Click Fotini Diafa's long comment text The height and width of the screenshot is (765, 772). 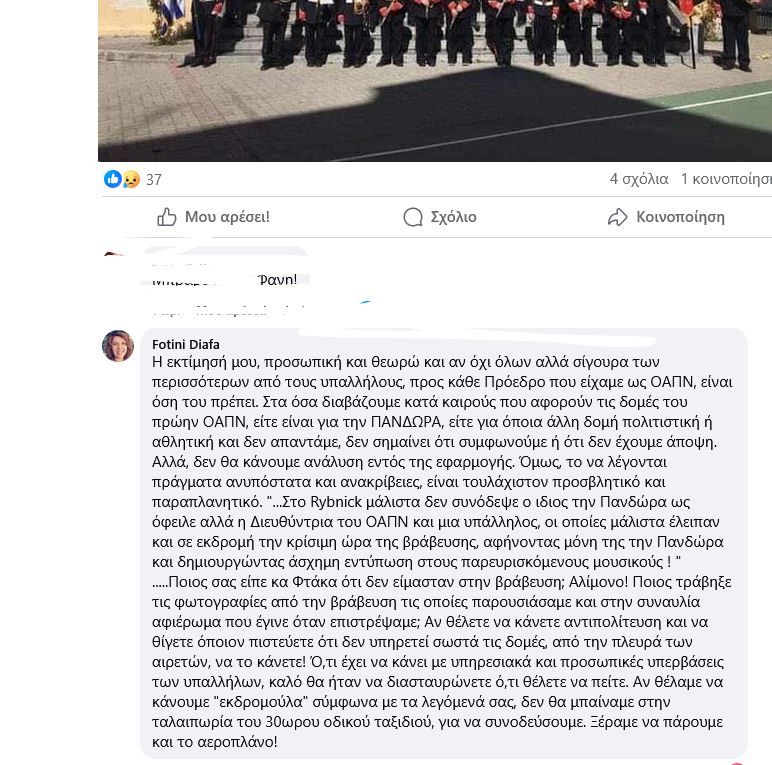point(442,552)
